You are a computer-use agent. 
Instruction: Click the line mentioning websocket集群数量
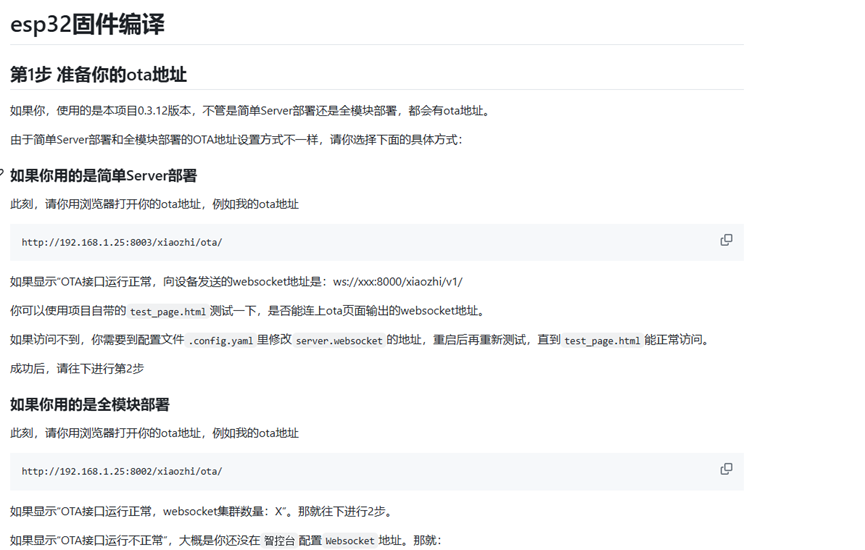point(200,511)
